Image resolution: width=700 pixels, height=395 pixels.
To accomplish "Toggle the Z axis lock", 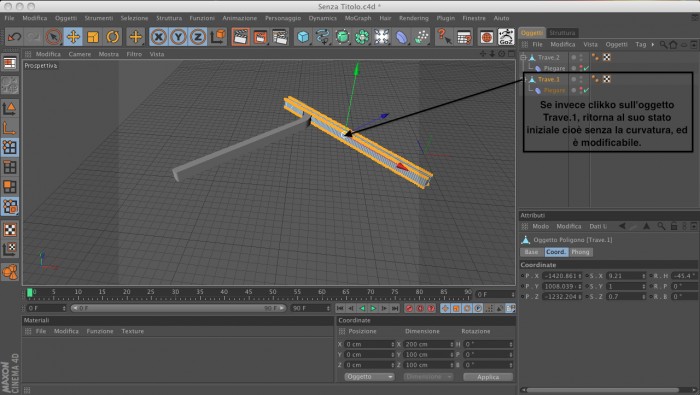I will (x=198, y=37).
